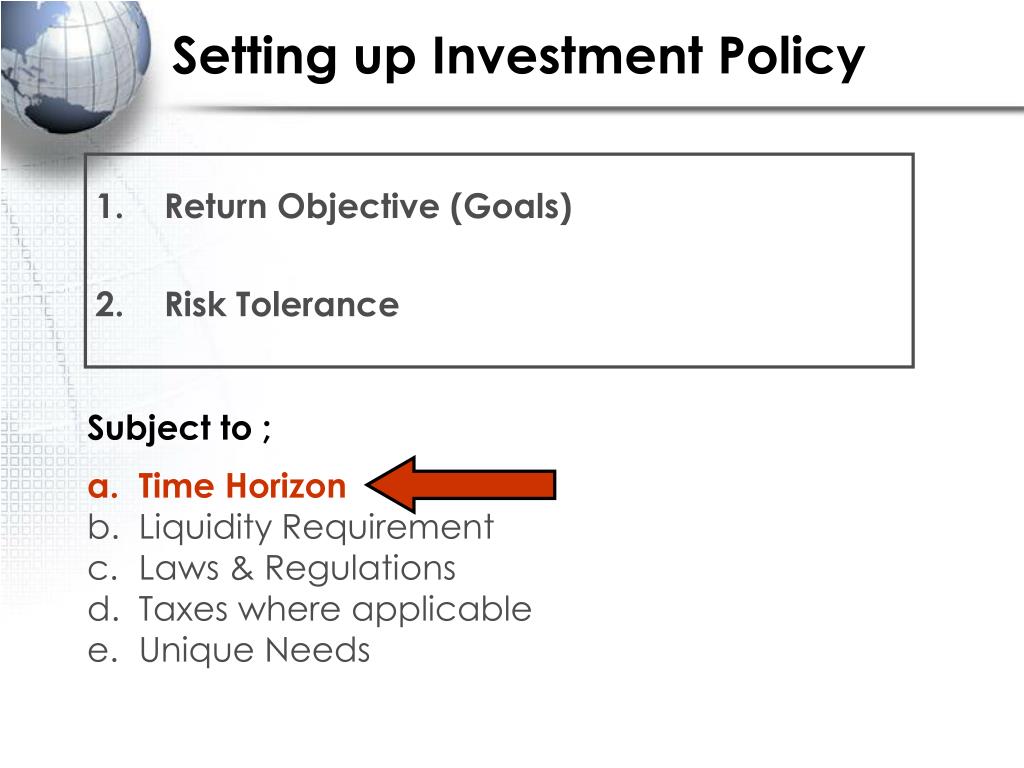Click the Risk Tolerance list item
This screenshot has width=1024, height=768.
click(x=281, y=305)
